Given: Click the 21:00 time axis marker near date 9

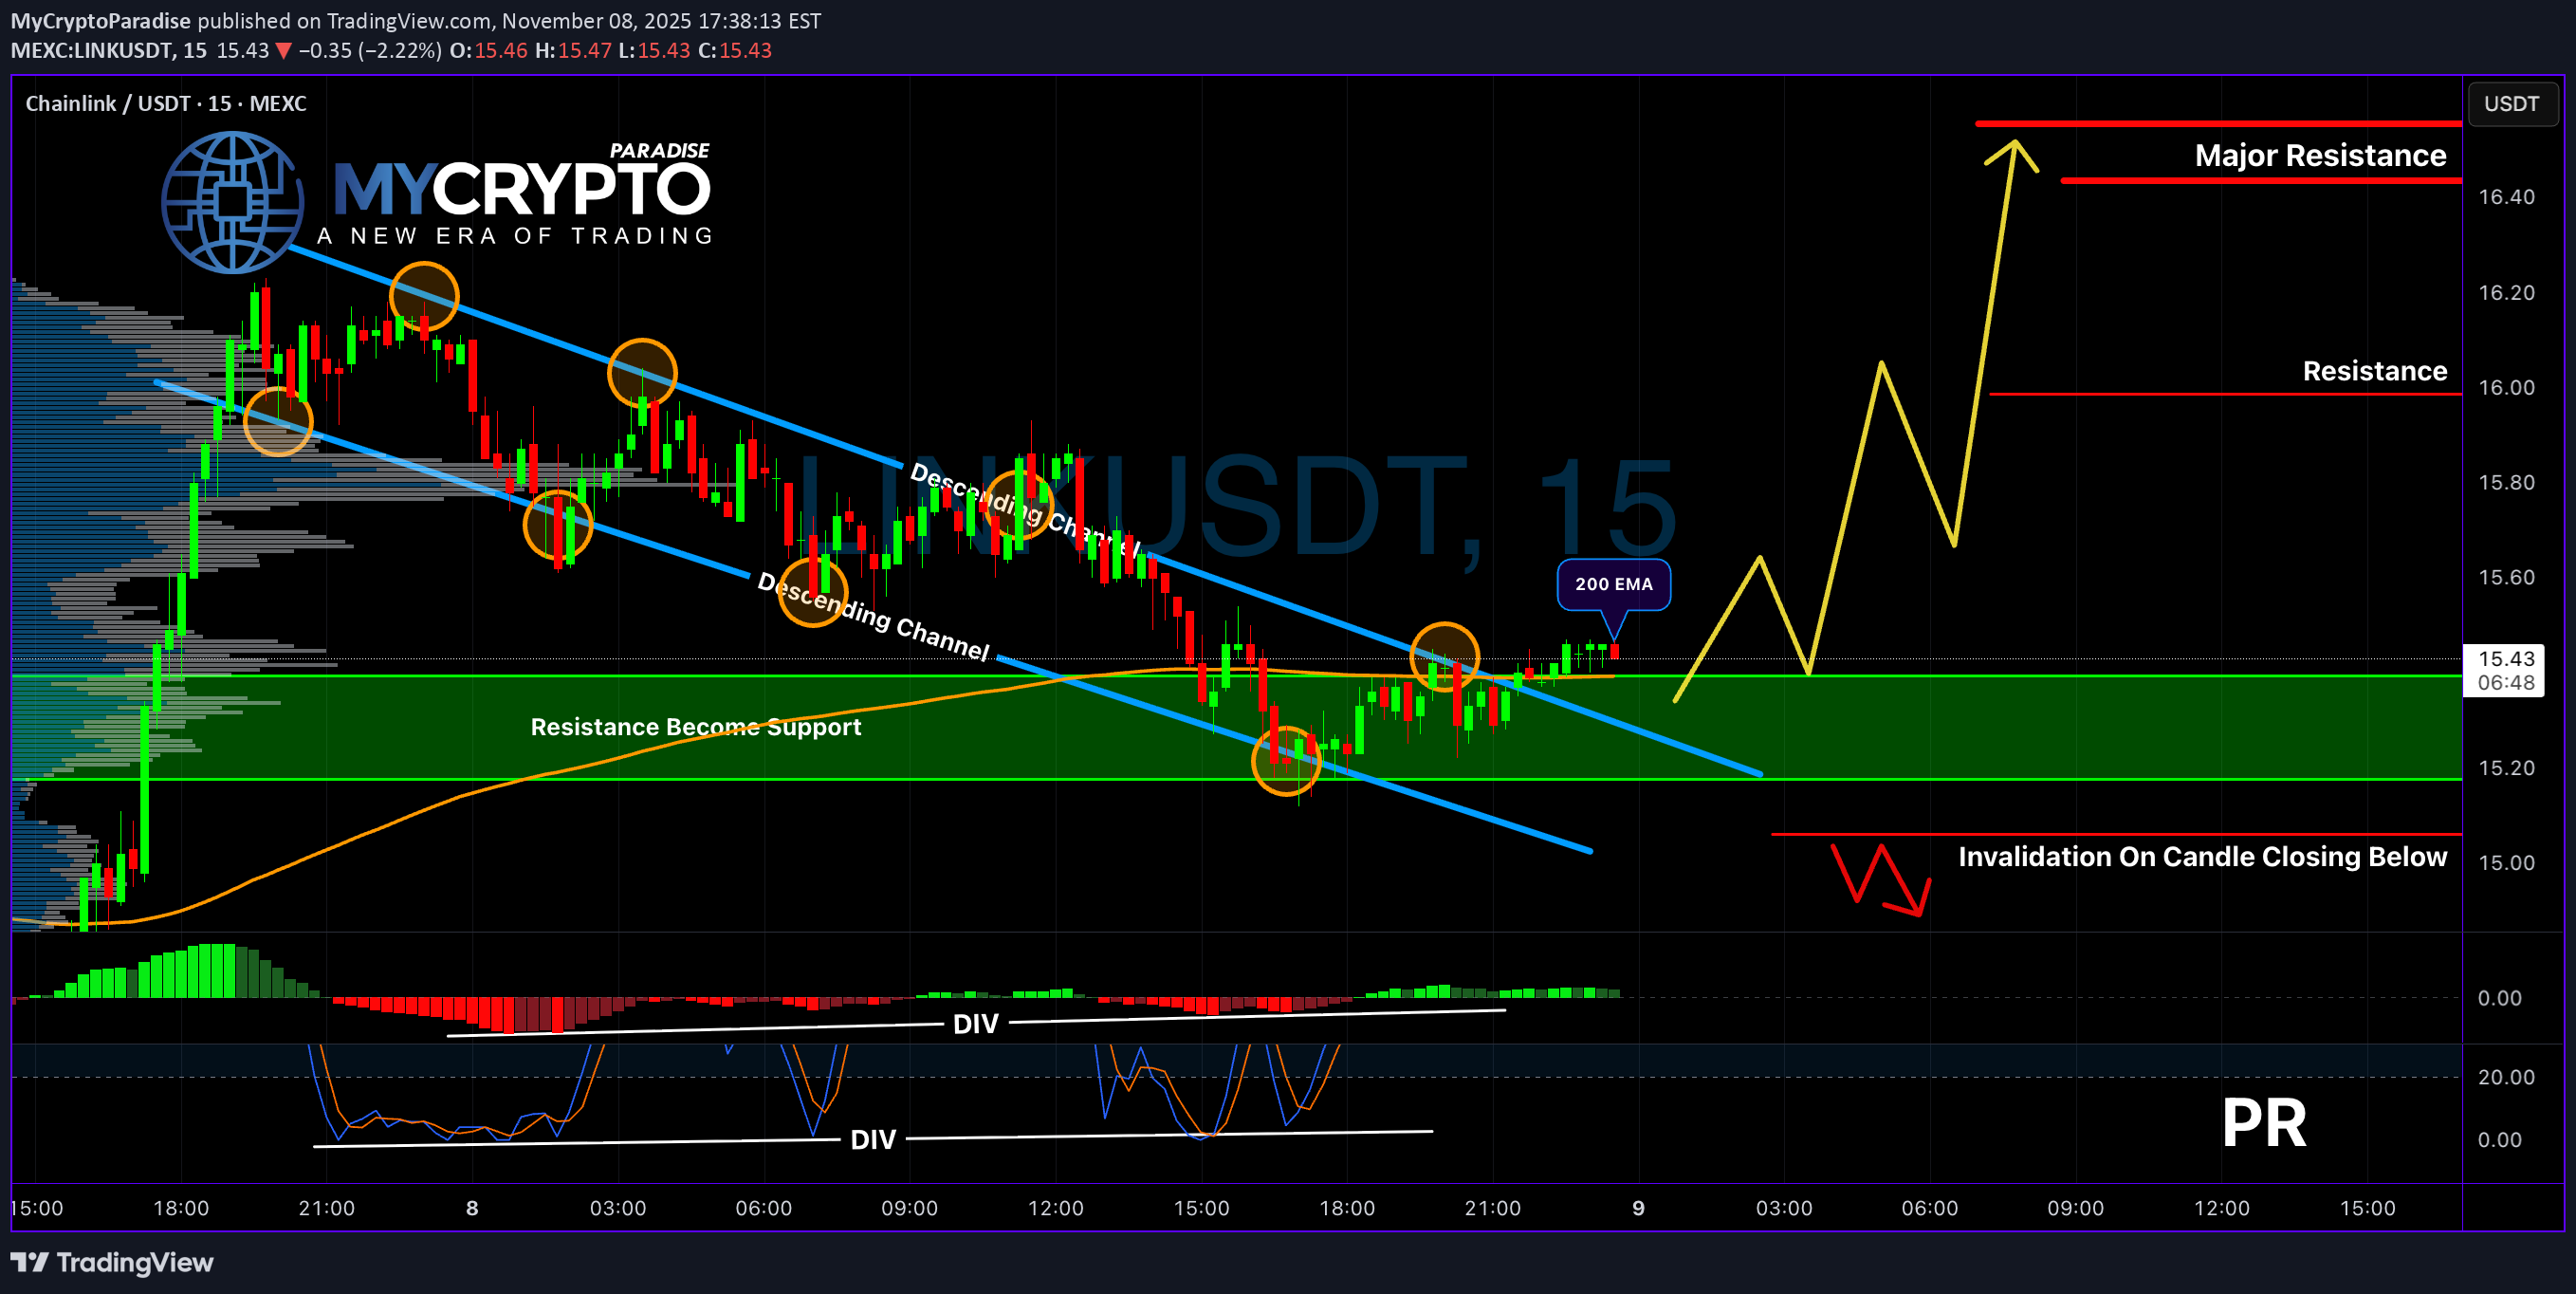Looking at the screenshot, I should (x=1492, y=1208).
